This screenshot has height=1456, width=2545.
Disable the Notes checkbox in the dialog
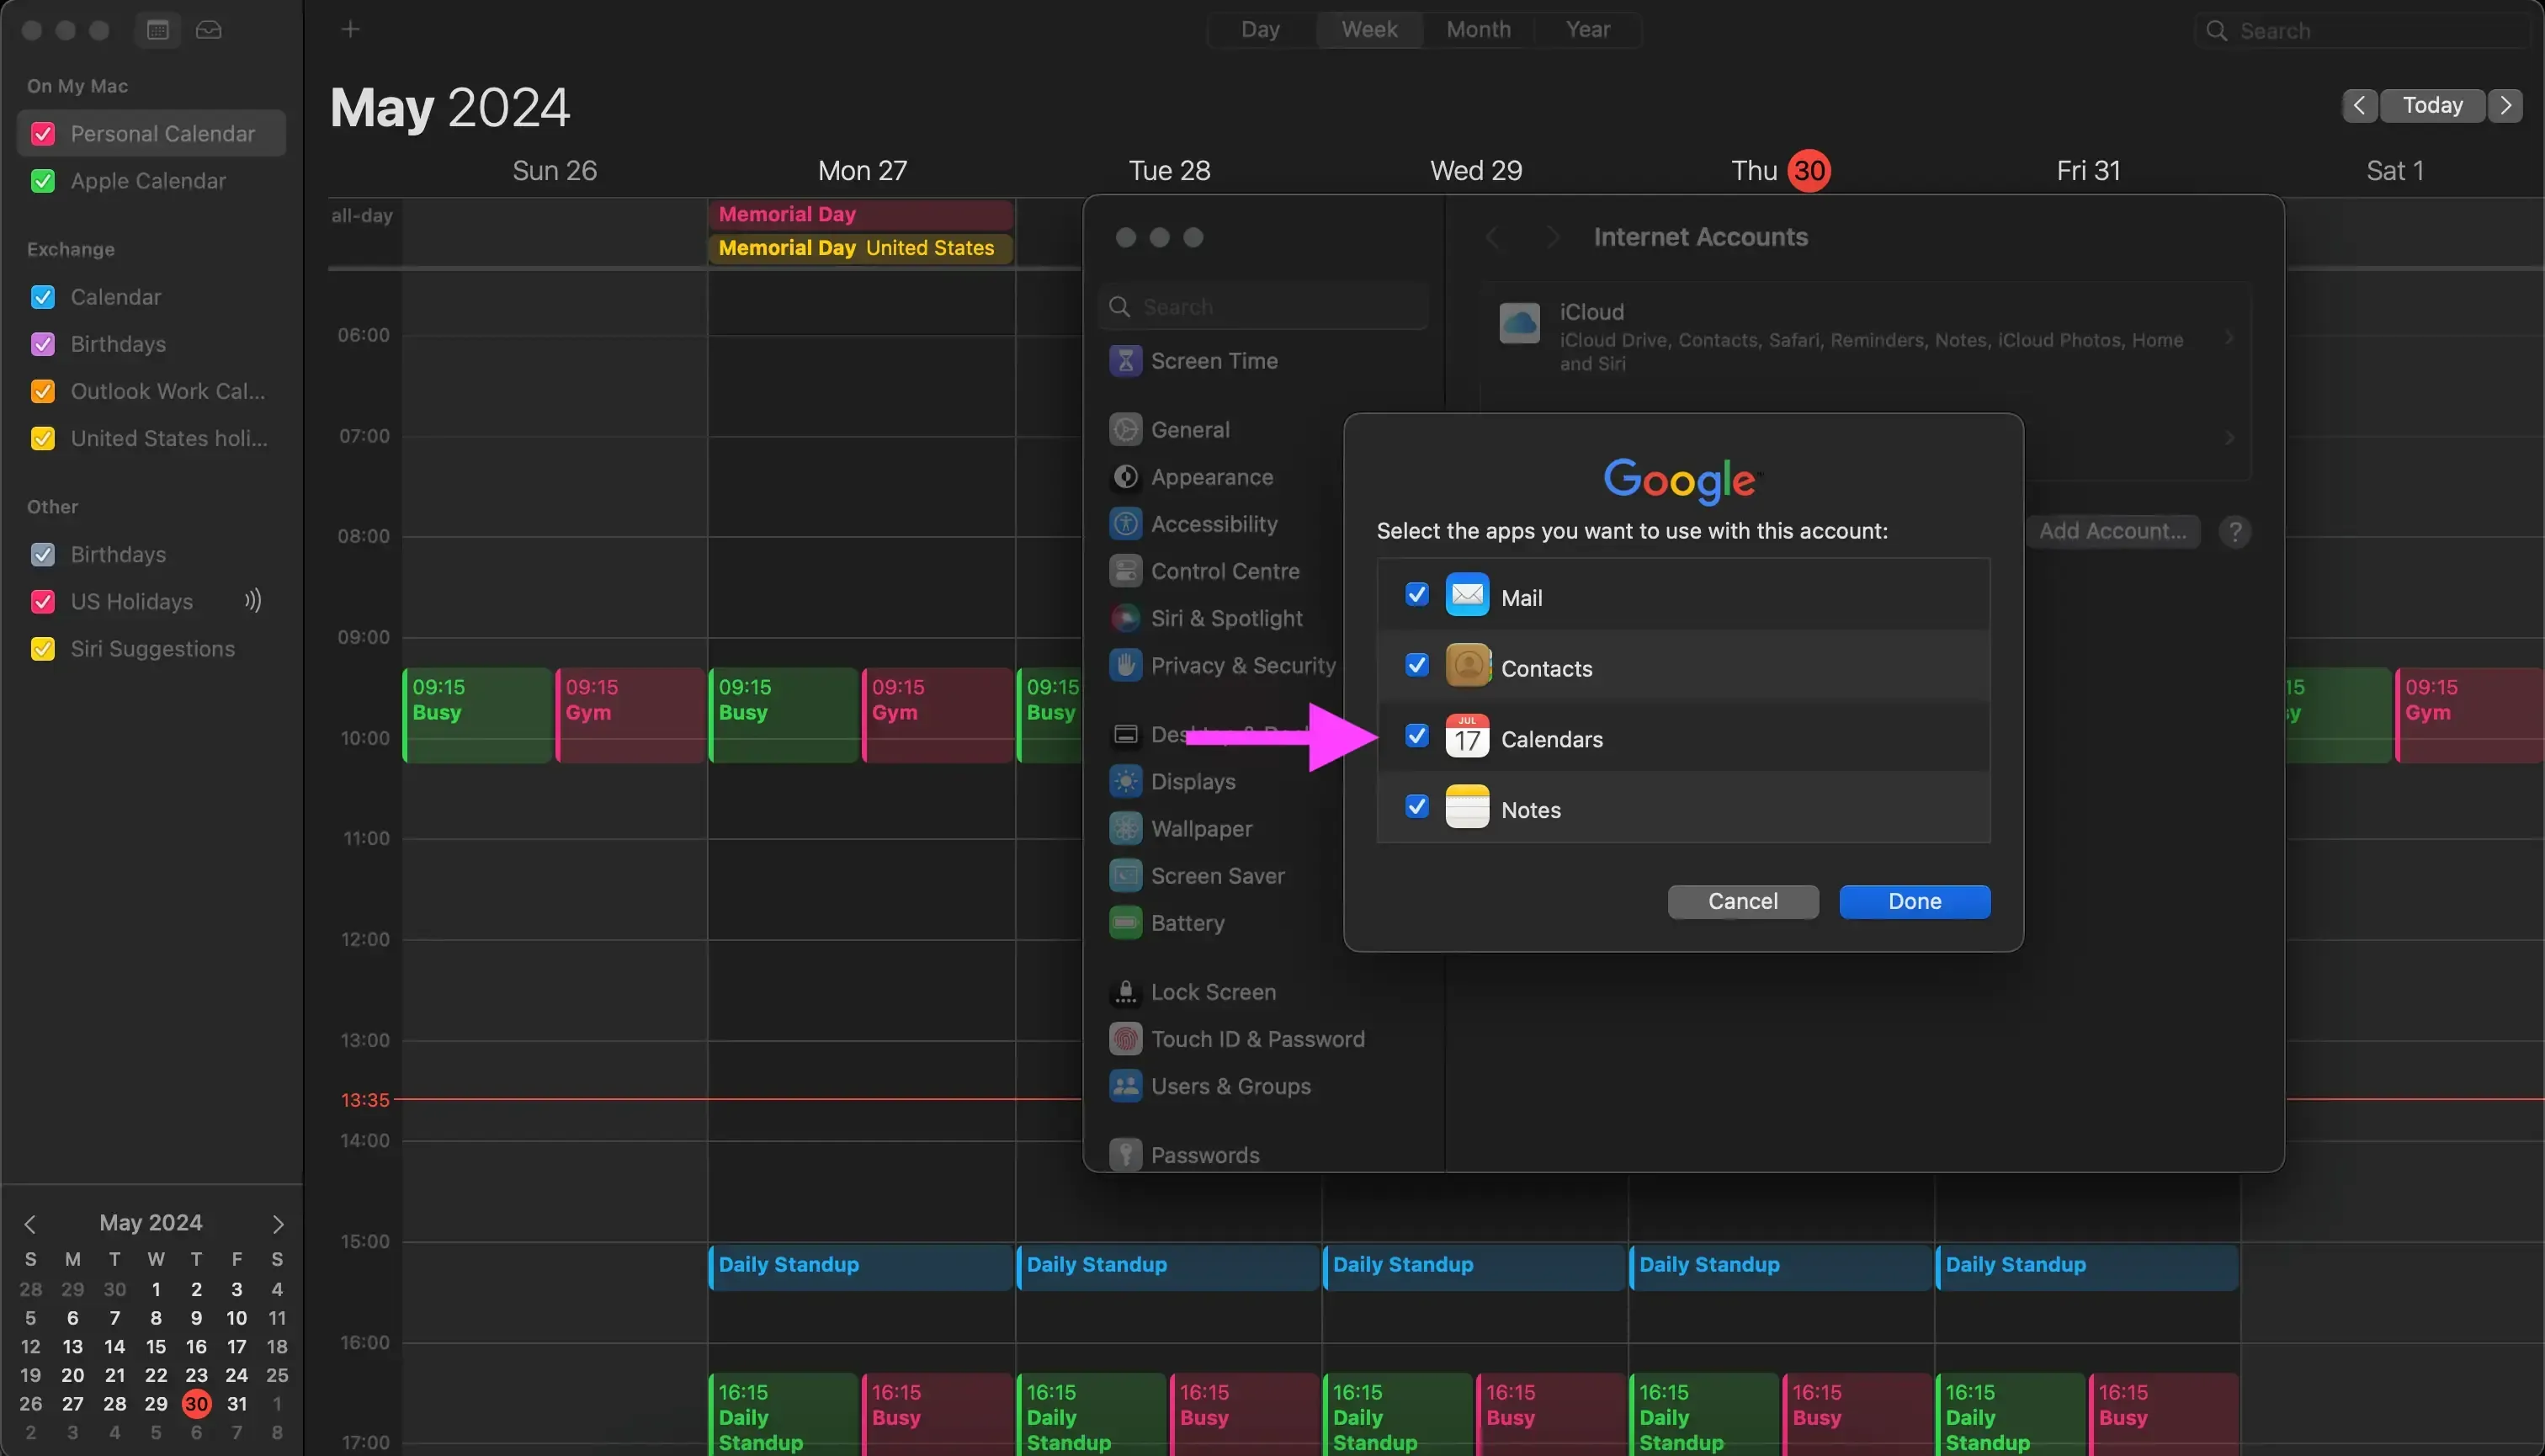point(1416,806)
